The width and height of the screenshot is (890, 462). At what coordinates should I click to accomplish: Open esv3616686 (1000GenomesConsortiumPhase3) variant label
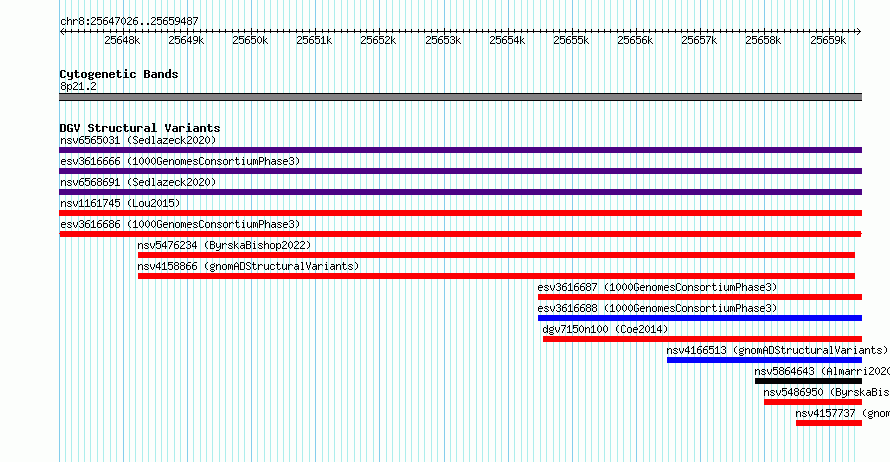pyautogui.click(x=180, y=224)
